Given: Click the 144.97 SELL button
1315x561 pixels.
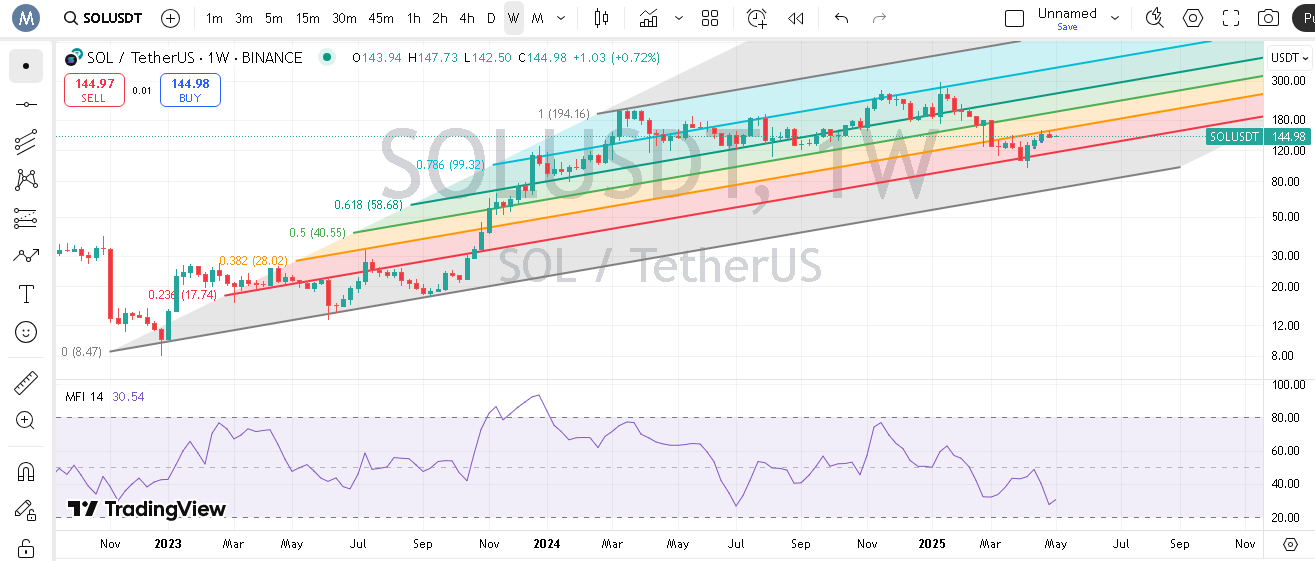Looking at the screenshot, I should pyautogui.click(x=94, y=90).
